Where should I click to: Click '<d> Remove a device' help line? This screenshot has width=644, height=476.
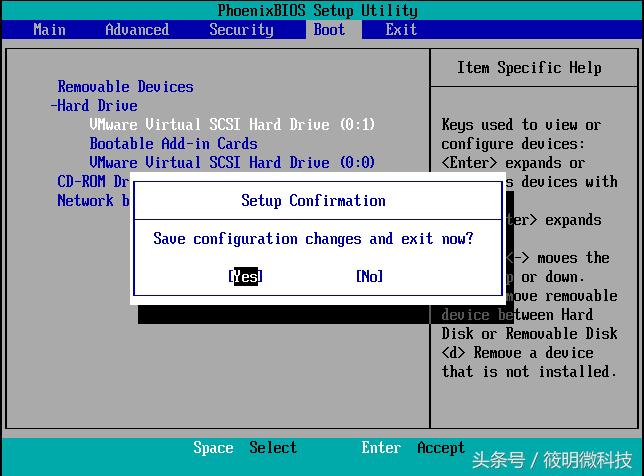tap(518, 353)
